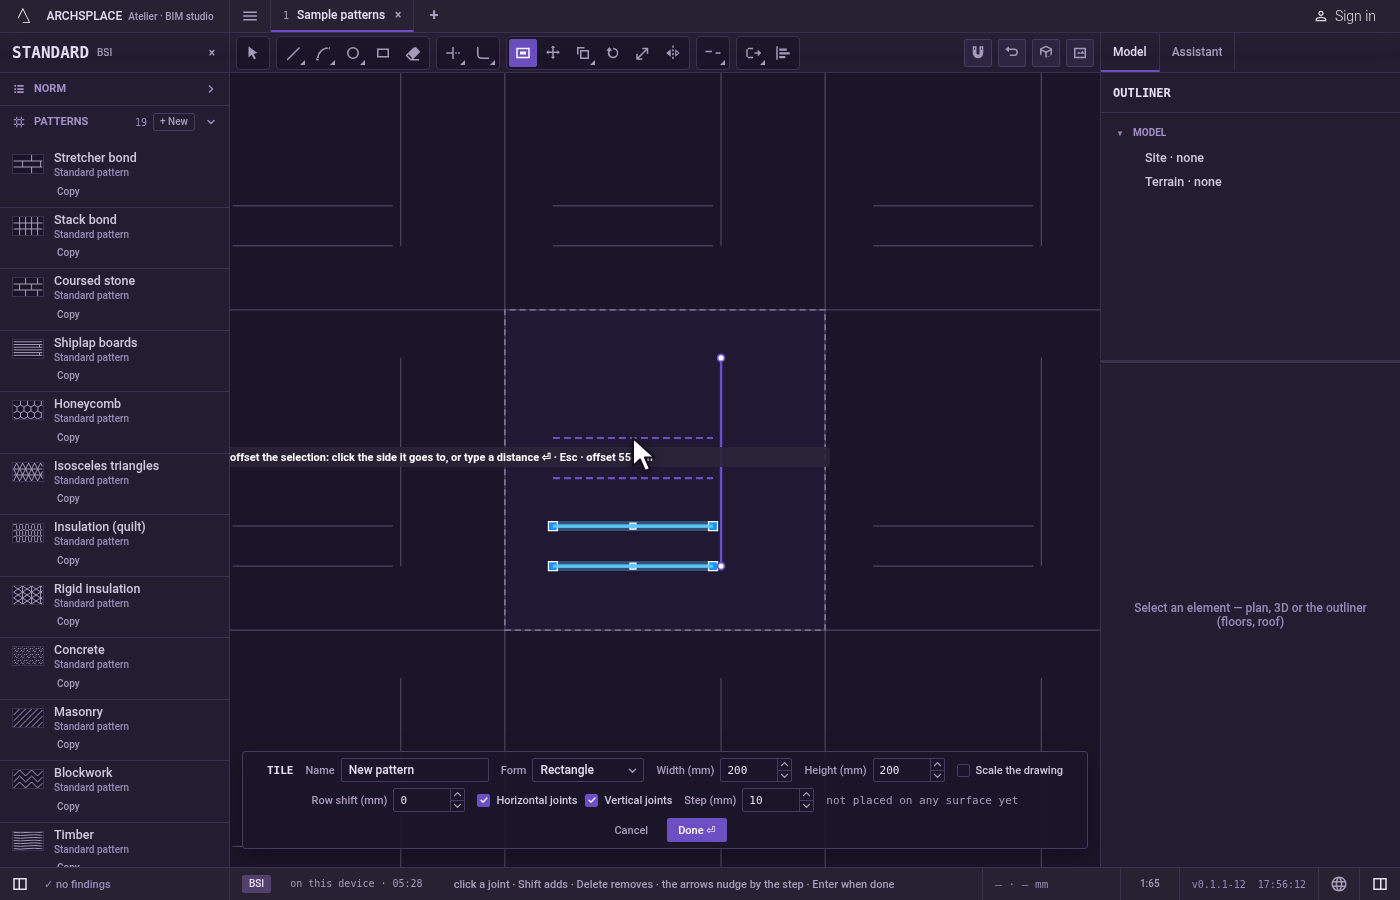Collapse the PATTERNS section
1400x900 pixels.
pyautogui.click(x=211, y=122)
